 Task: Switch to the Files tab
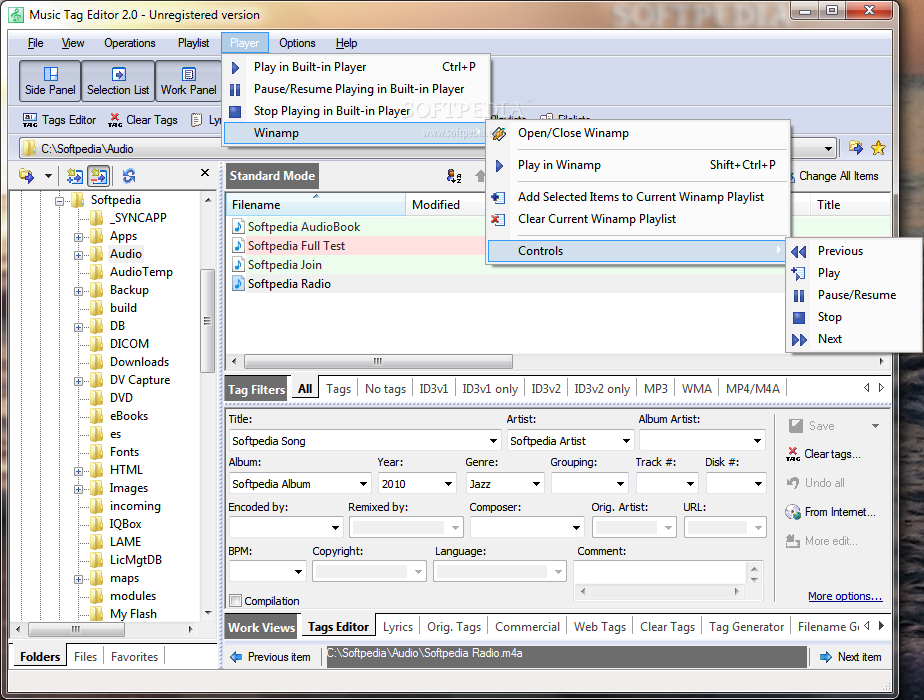(x=85, y=656)
